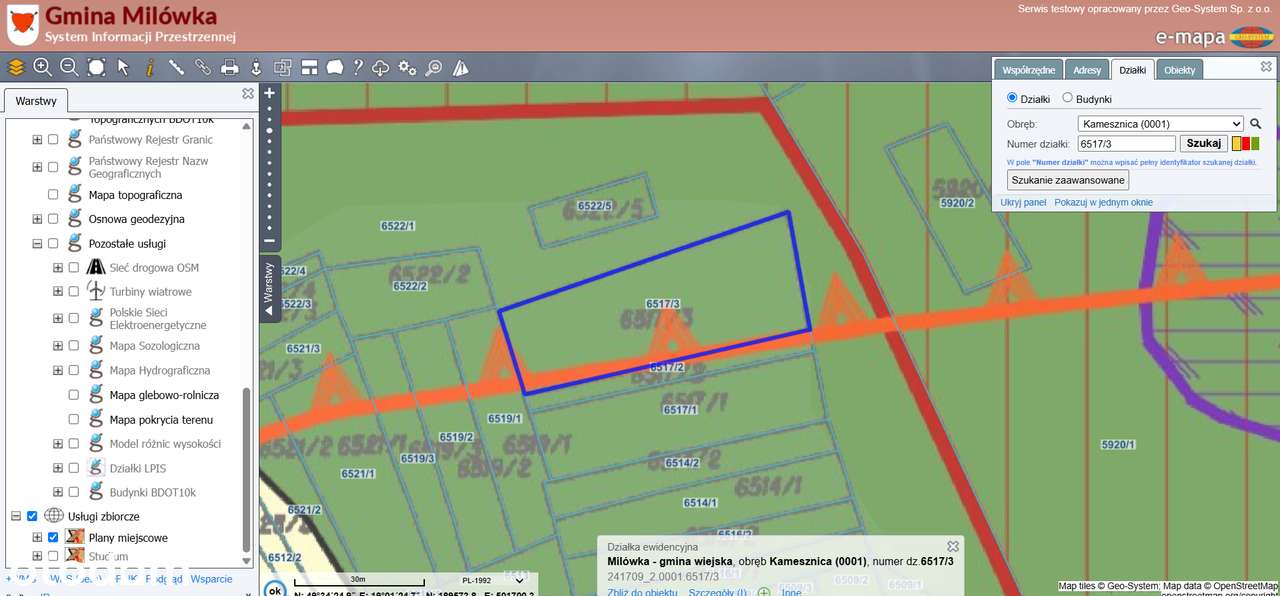1280x596 pixels.
Task: Open Obręb Kamesznica (0001) dropdown
Action: [x=1160, y=124]
